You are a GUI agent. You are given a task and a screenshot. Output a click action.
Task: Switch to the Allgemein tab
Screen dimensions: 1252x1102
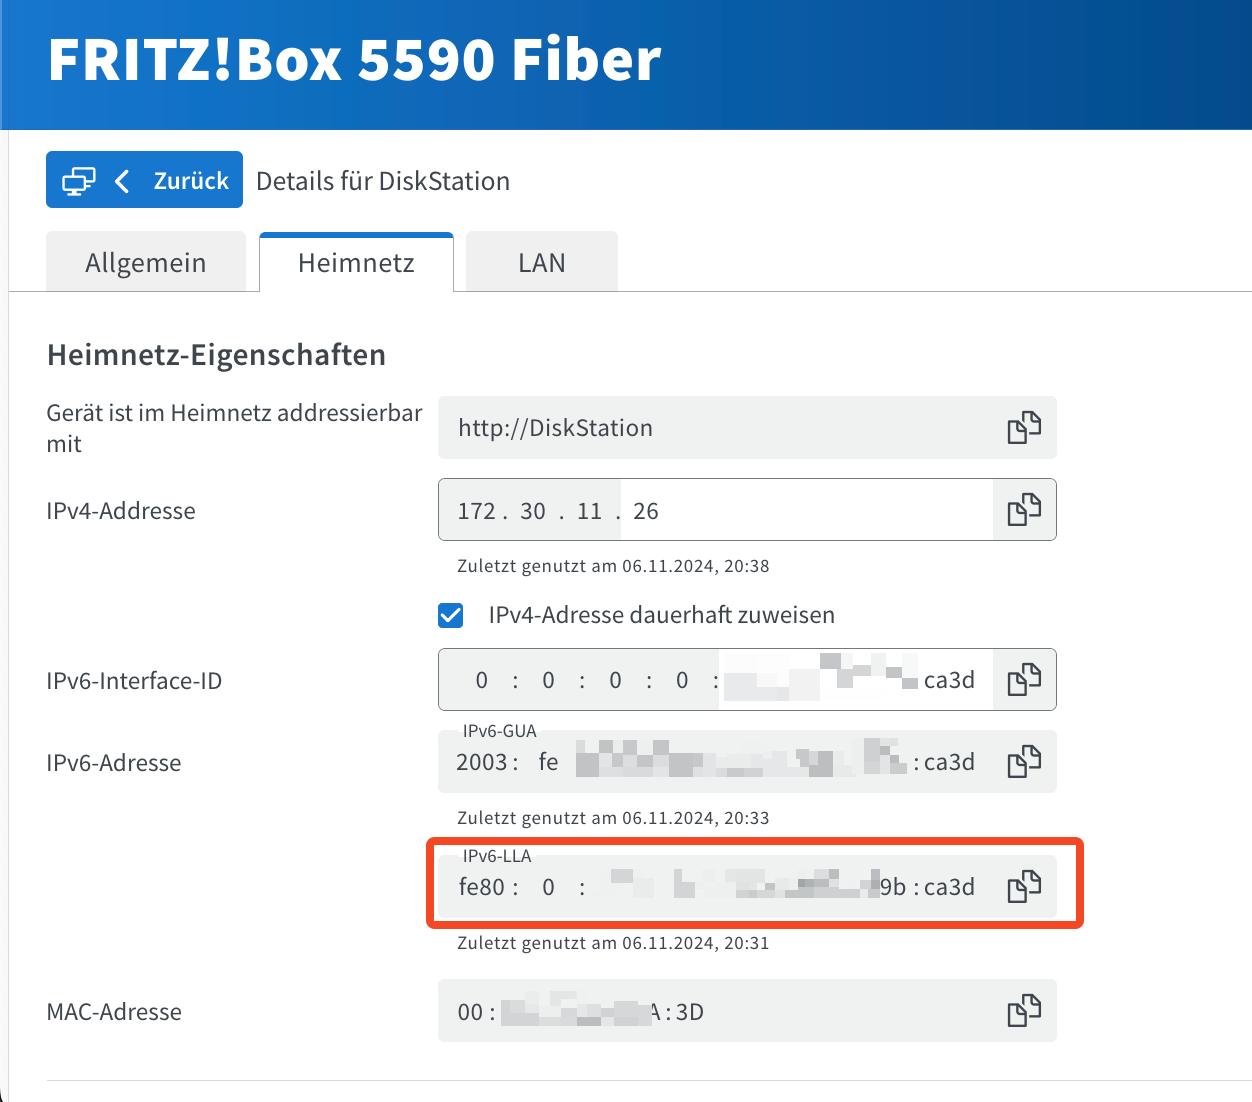[146, 261]
